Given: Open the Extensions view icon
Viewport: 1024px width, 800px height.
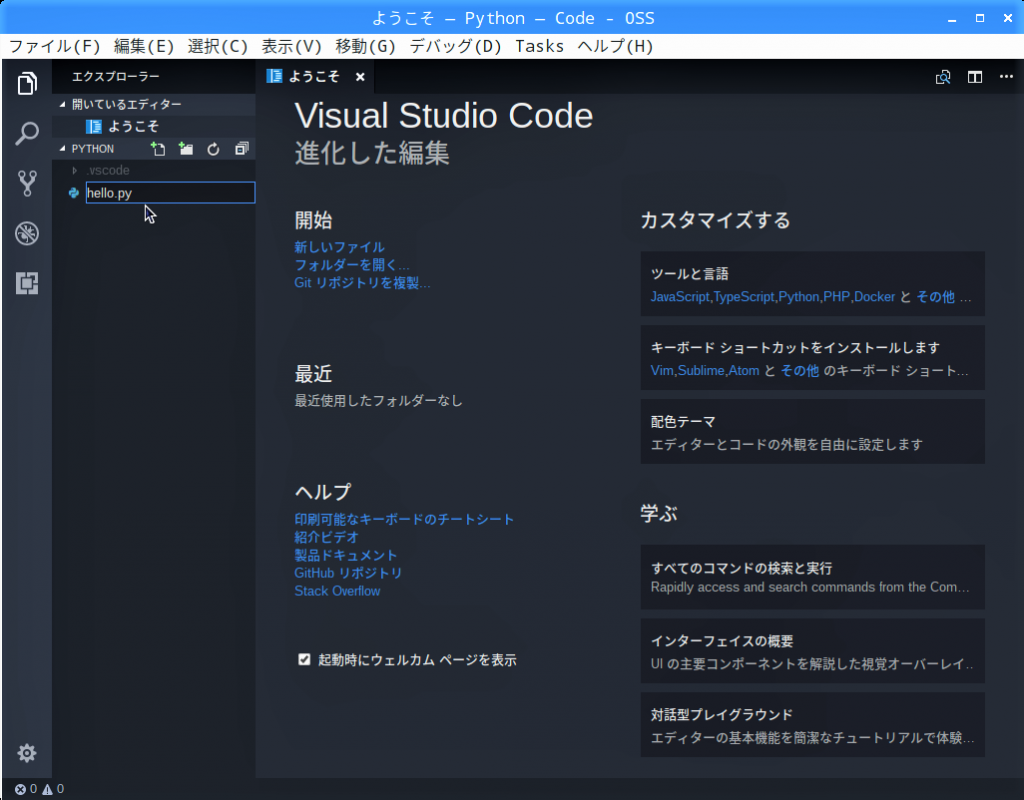Looking at the screenshot, I should point(27,283).
